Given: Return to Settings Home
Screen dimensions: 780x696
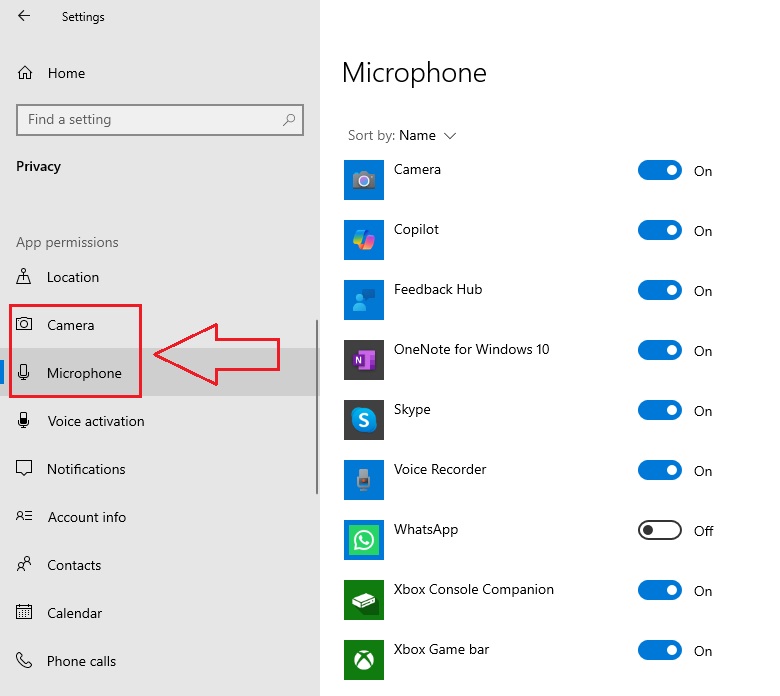Looking at the screenshot, I should tap(66, 73).
